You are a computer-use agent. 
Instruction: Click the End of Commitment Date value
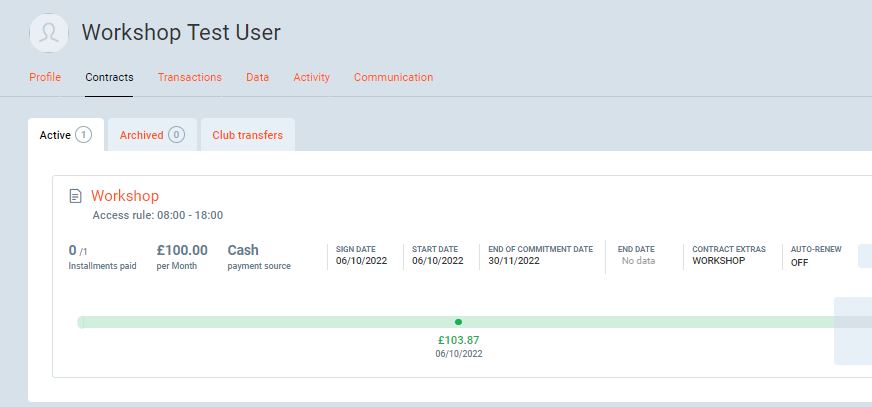click(x=514, y=261)
